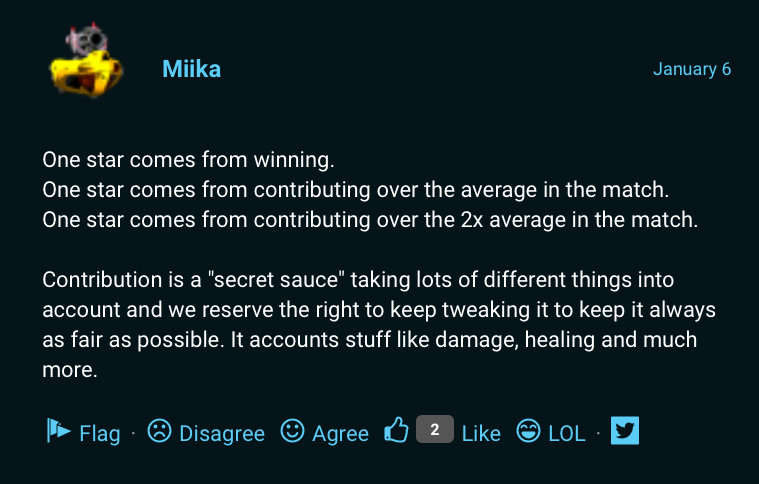This screenshot has width=759, height=484.
Task: Click the thumbs-up Like icon
Action: [397, 432]
